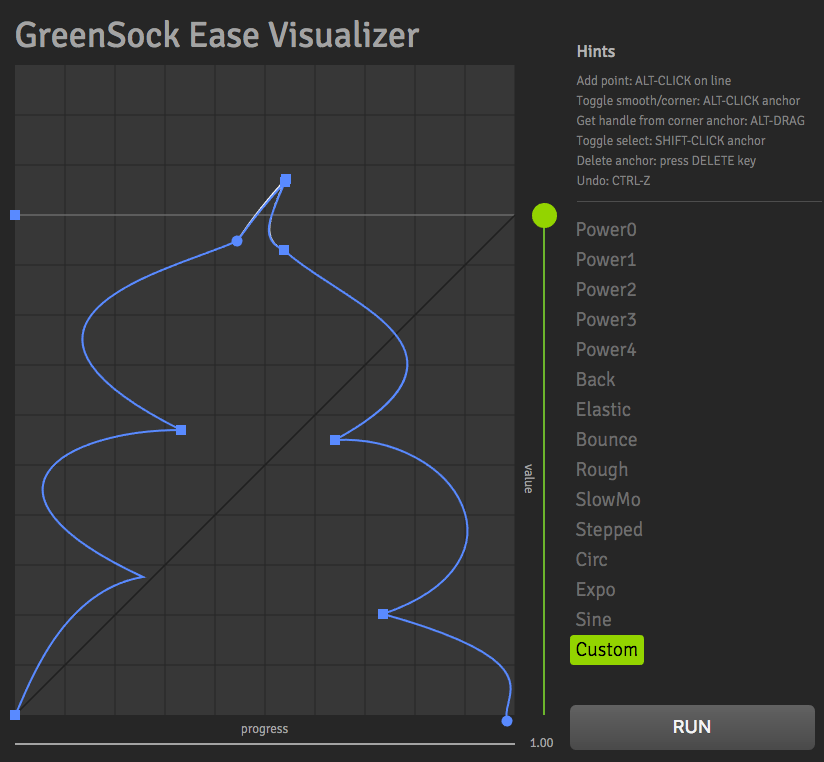Toggle selection of the lower-right anchor square
The image size is (824, 762).
tap(383, 614)
